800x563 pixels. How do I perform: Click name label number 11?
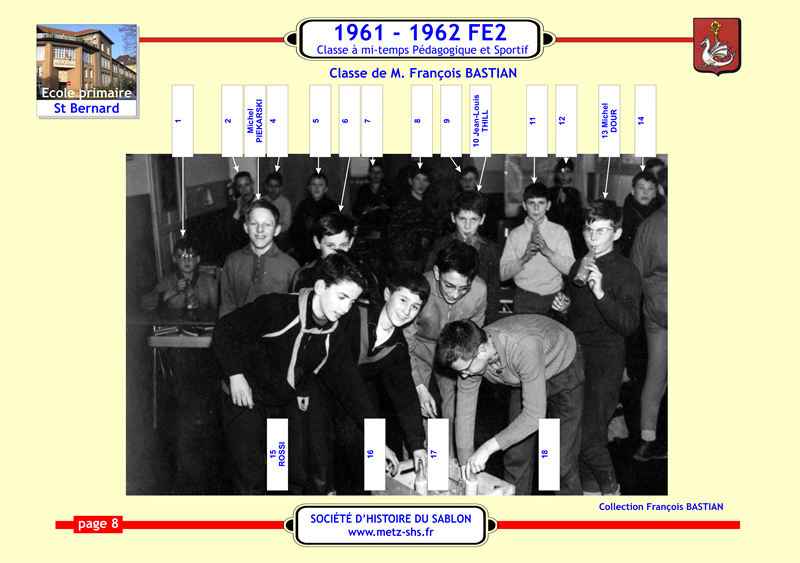pos(537,121)
